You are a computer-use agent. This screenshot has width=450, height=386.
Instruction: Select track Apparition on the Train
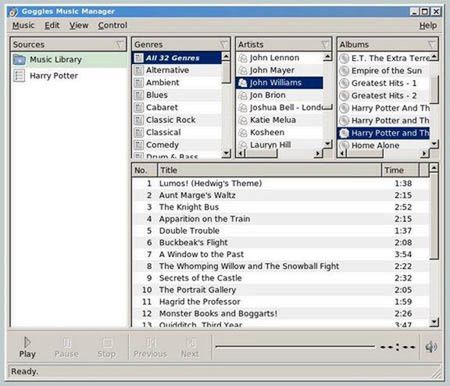tap(281, 219)
